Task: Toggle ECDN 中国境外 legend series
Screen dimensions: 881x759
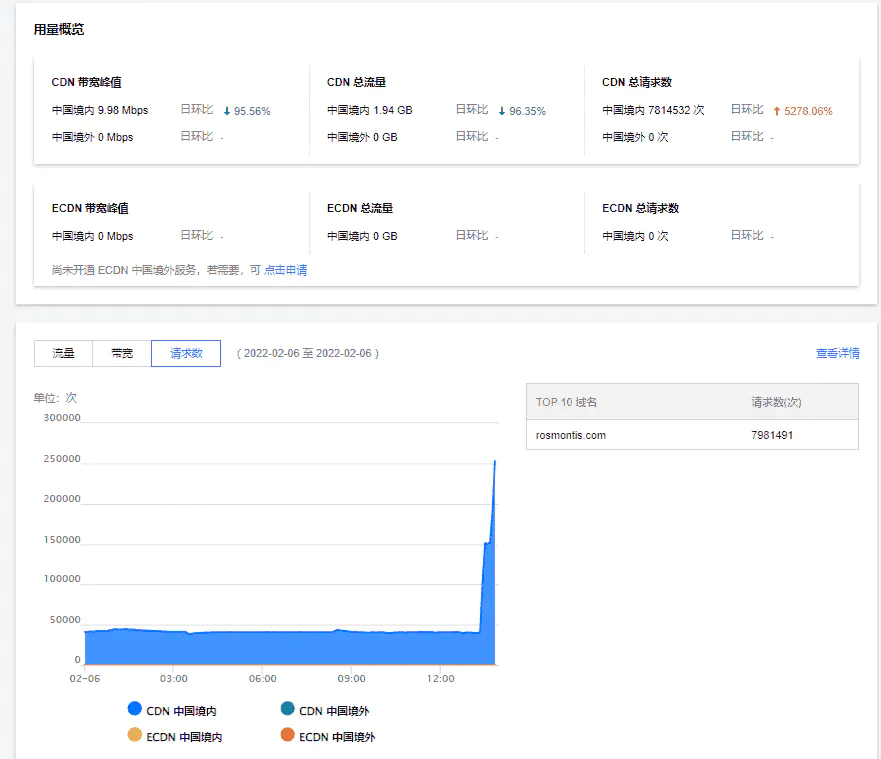Action: 328,736
